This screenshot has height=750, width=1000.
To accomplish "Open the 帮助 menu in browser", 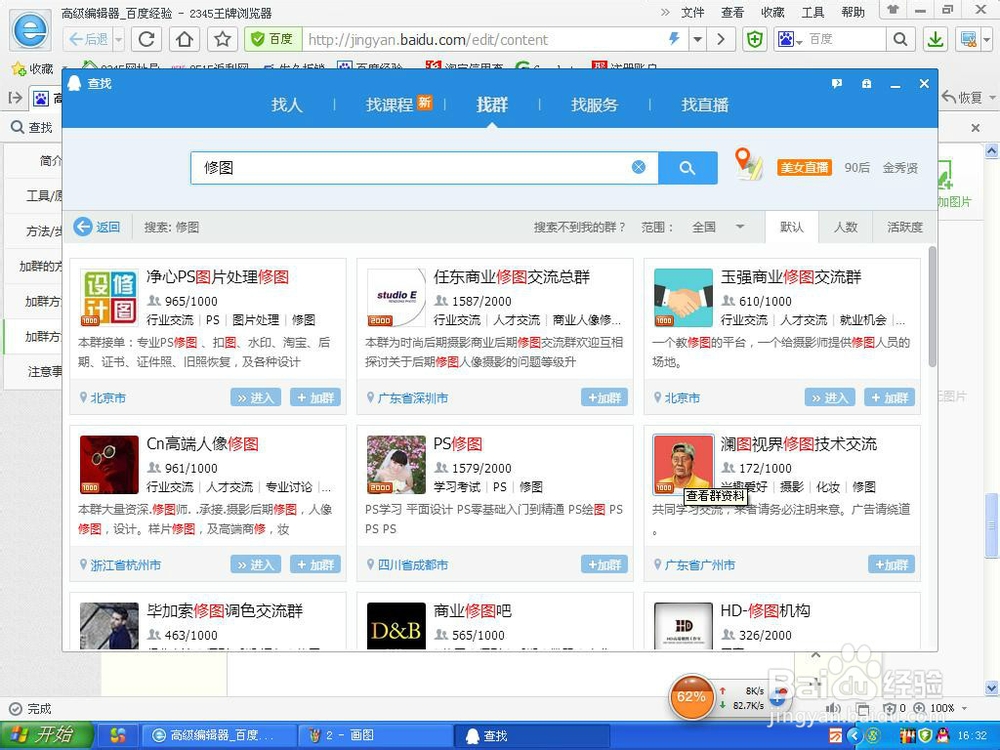I will 853,12.
